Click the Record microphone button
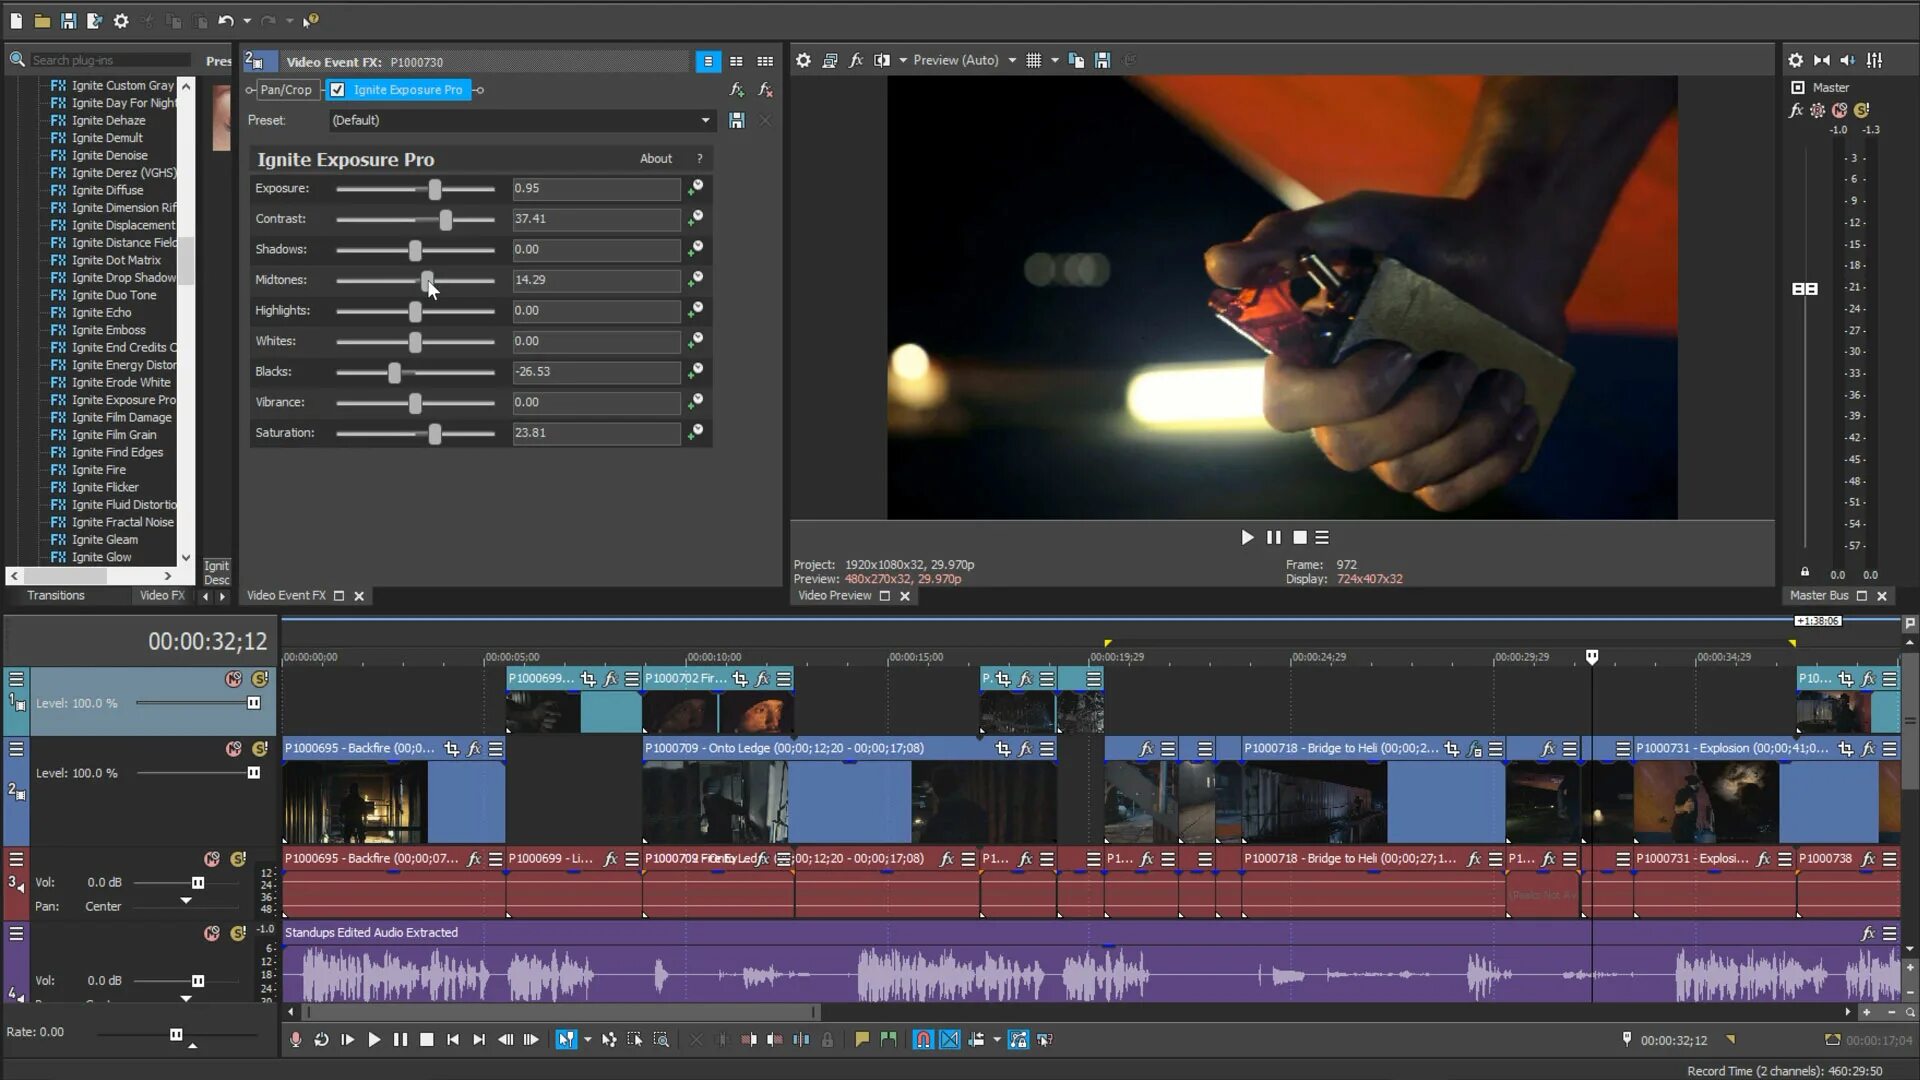Image resolution: width=1920 pixels, height=1080 pixels. tap(295, 1040)
